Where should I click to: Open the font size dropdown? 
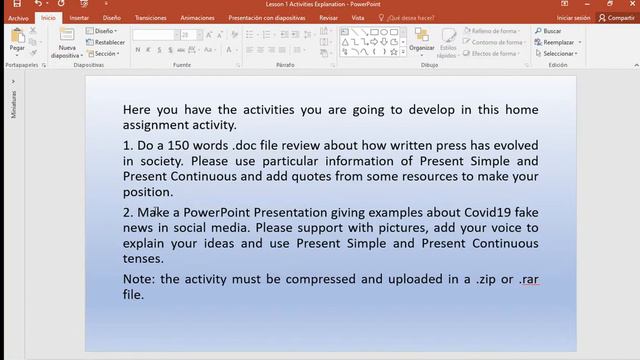coord(200,35)
